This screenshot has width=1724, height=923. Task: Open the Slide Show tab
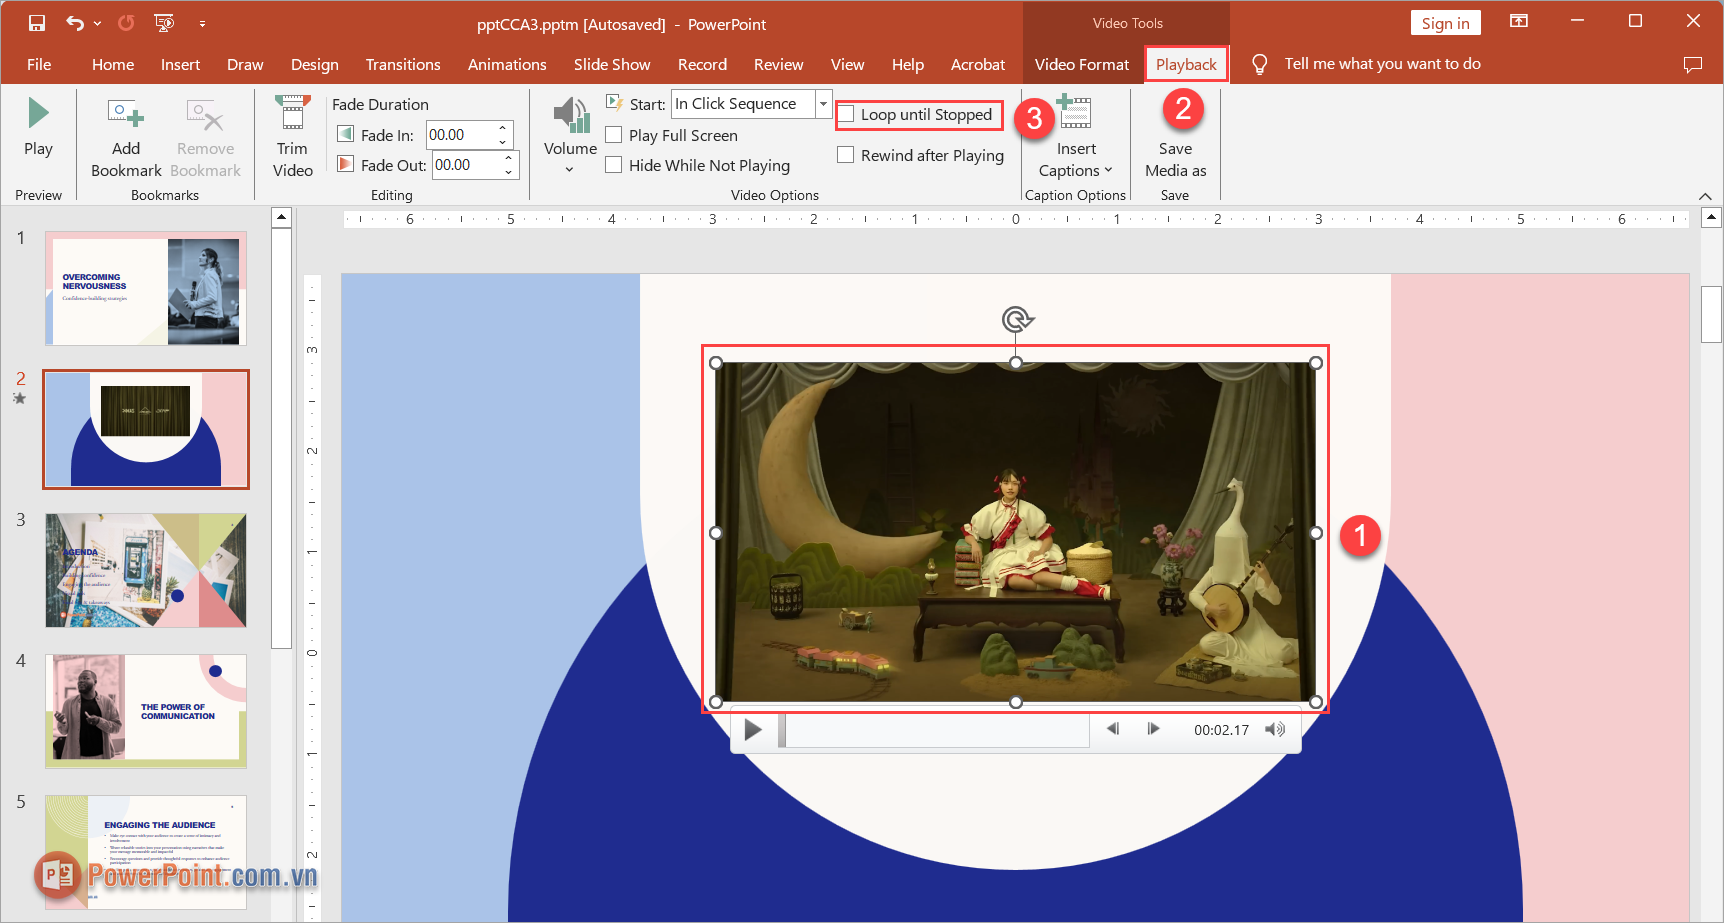[612, 64]
